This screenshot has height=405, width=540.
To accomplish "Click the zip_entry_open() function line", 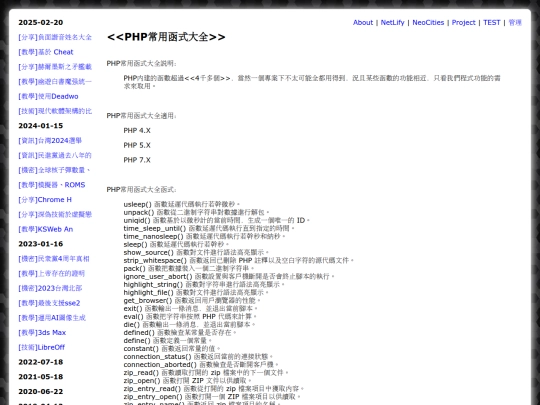I will click(x=212, y=396).
